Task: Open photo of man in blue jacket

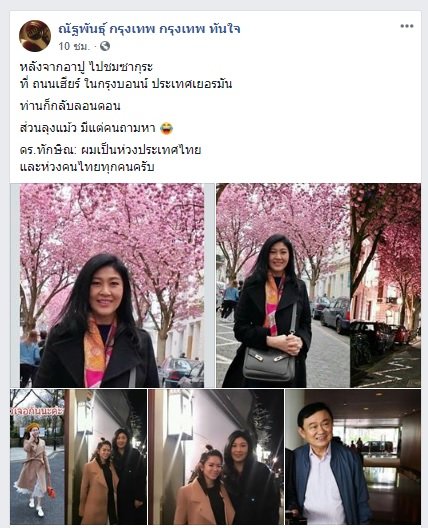Action: tap(353, 457)
